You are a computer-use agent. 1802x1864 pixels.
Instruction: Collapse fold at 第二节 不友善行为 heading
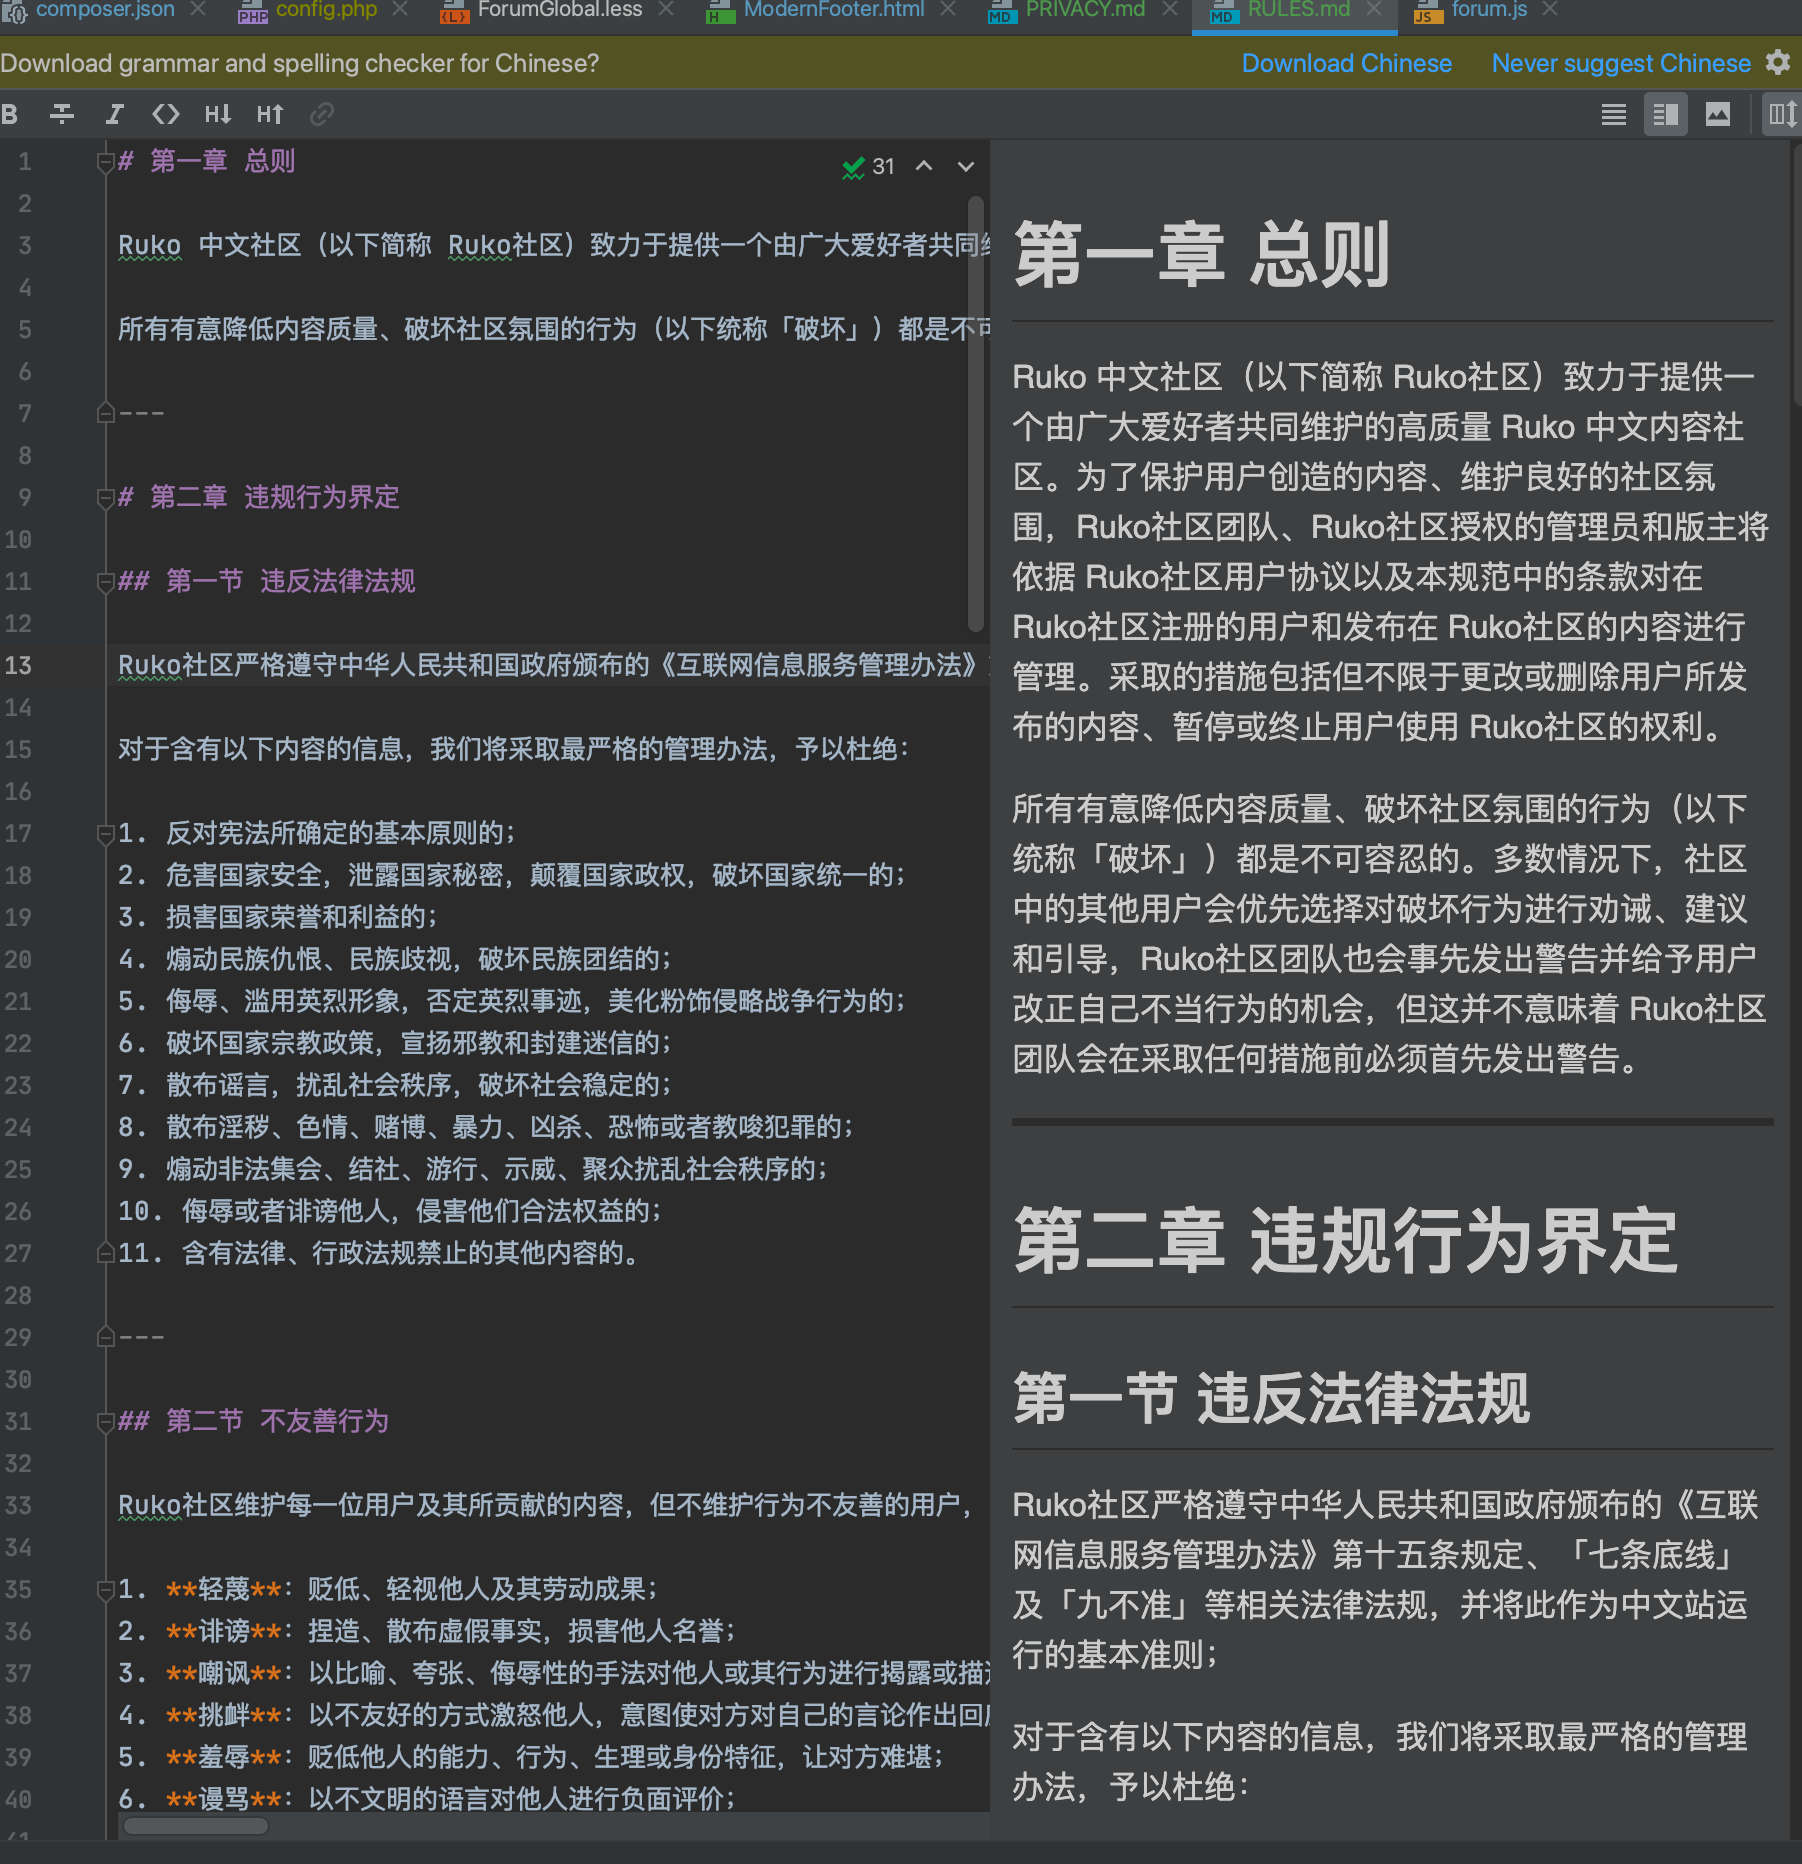point(105,1421)
